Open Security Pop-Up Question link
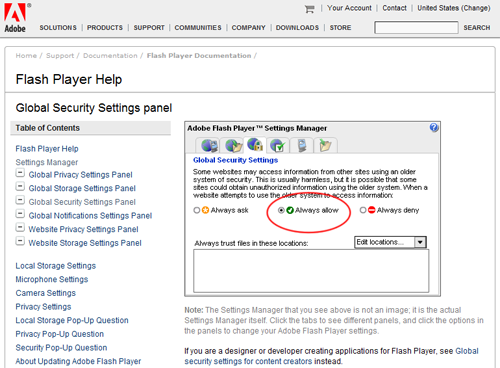 pos(61,348)
